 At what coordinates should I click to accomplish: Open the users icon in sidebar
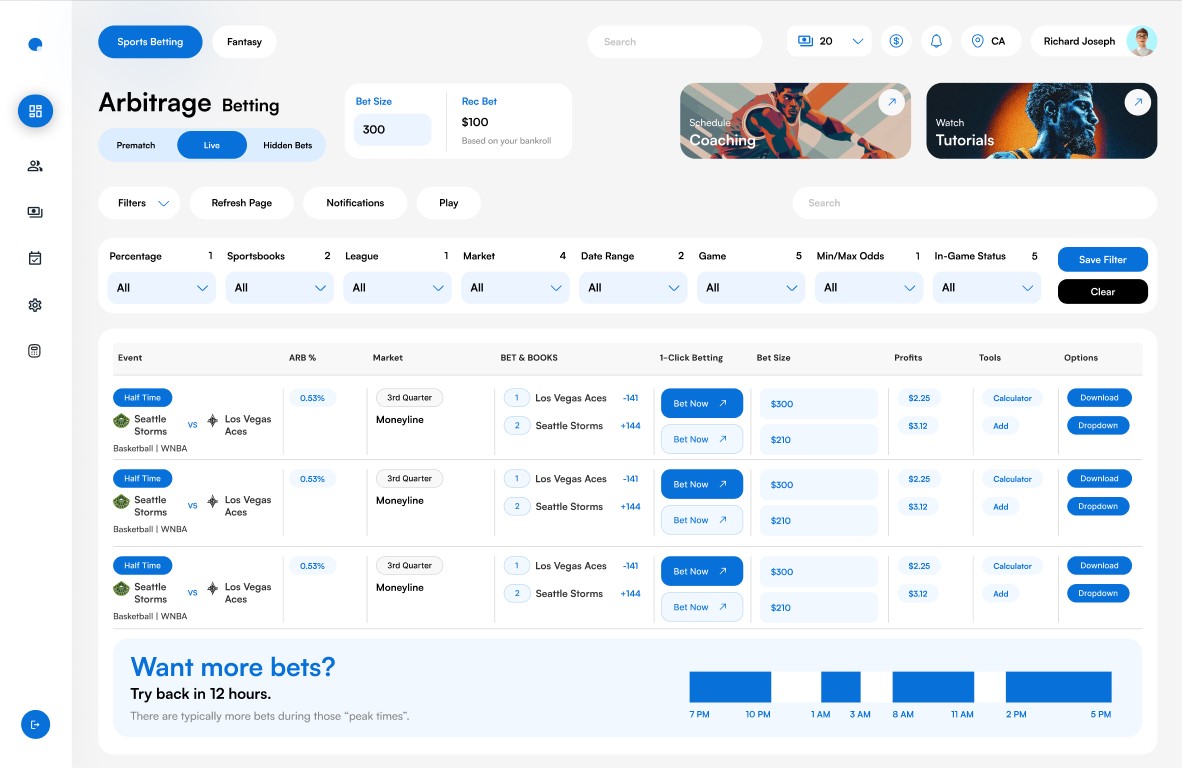pyautogui.click(x=35, y=166)
